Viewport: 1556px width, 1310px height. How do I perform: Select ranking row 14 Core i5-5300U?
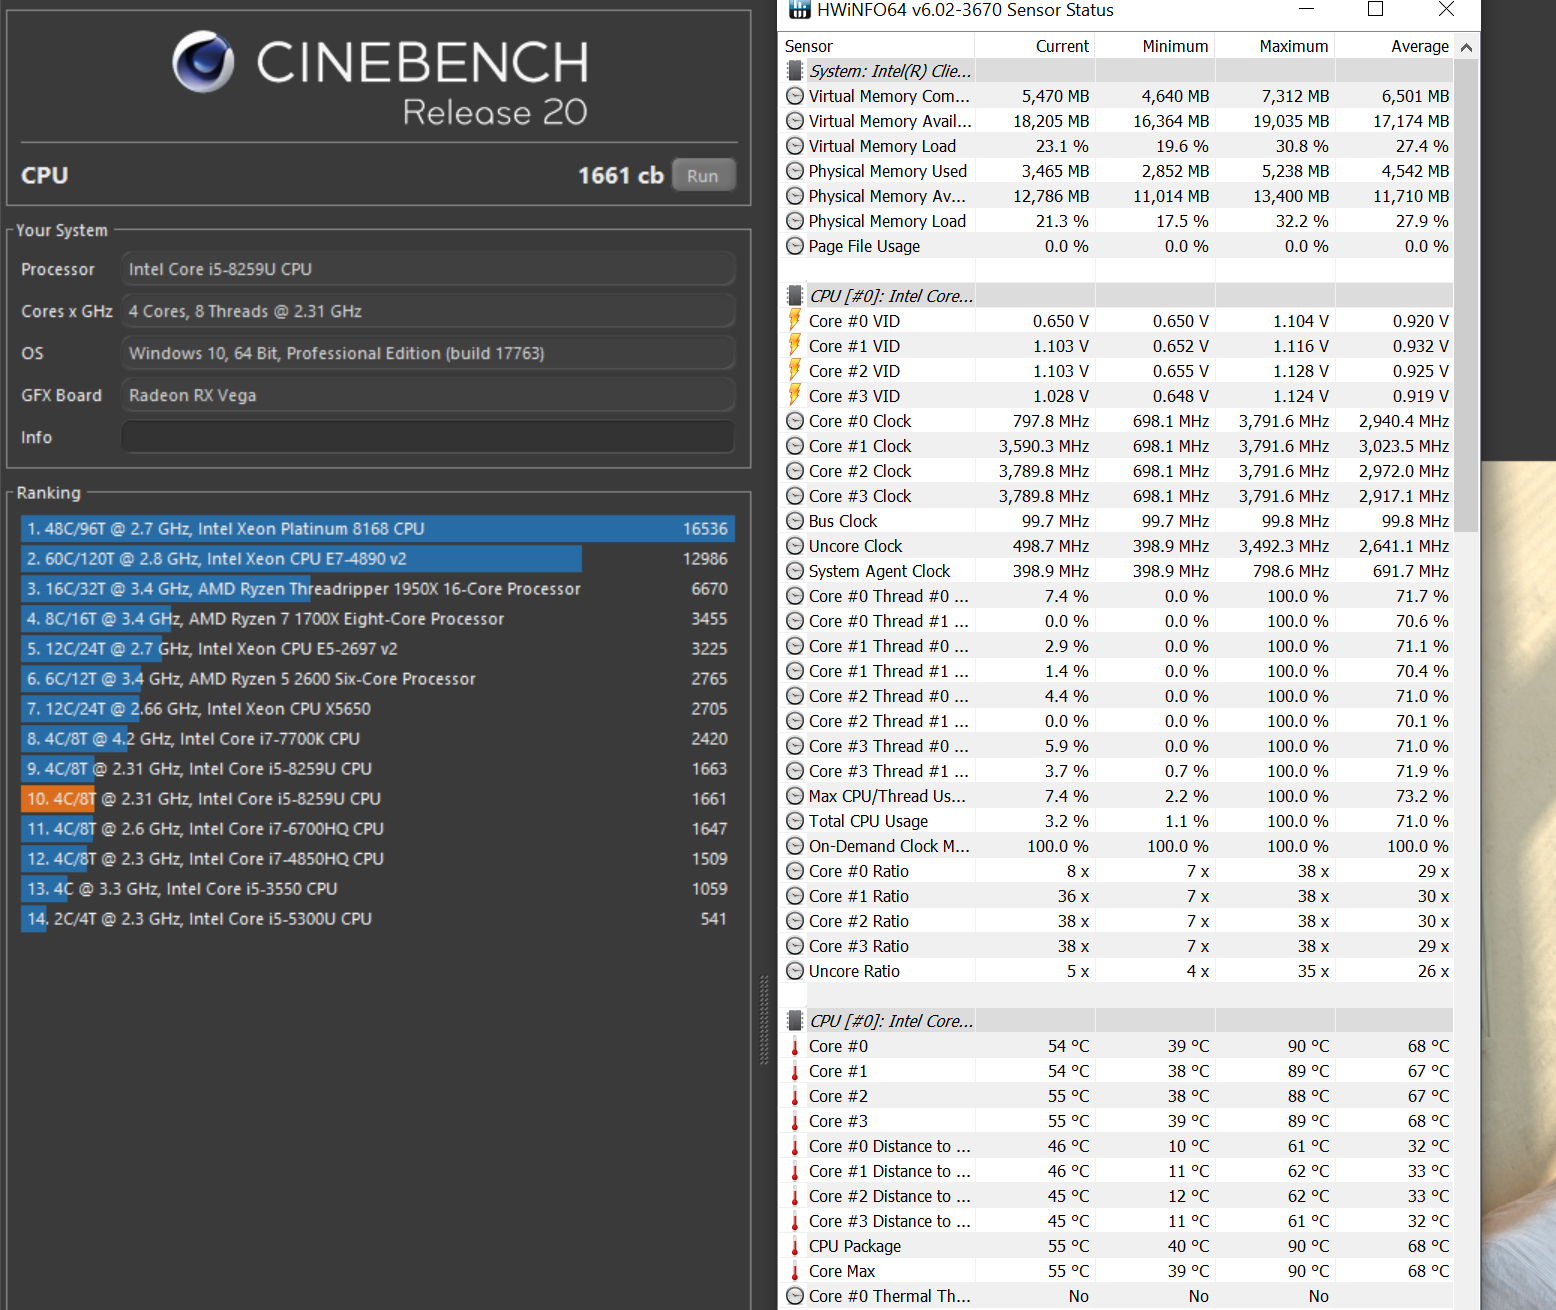[378, 919]
